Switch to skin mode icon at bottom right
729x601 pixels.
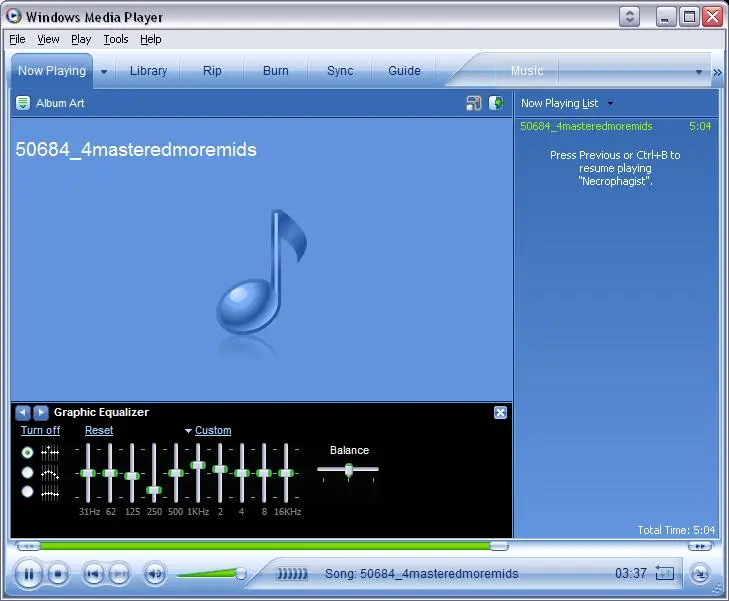pos(700,574)
